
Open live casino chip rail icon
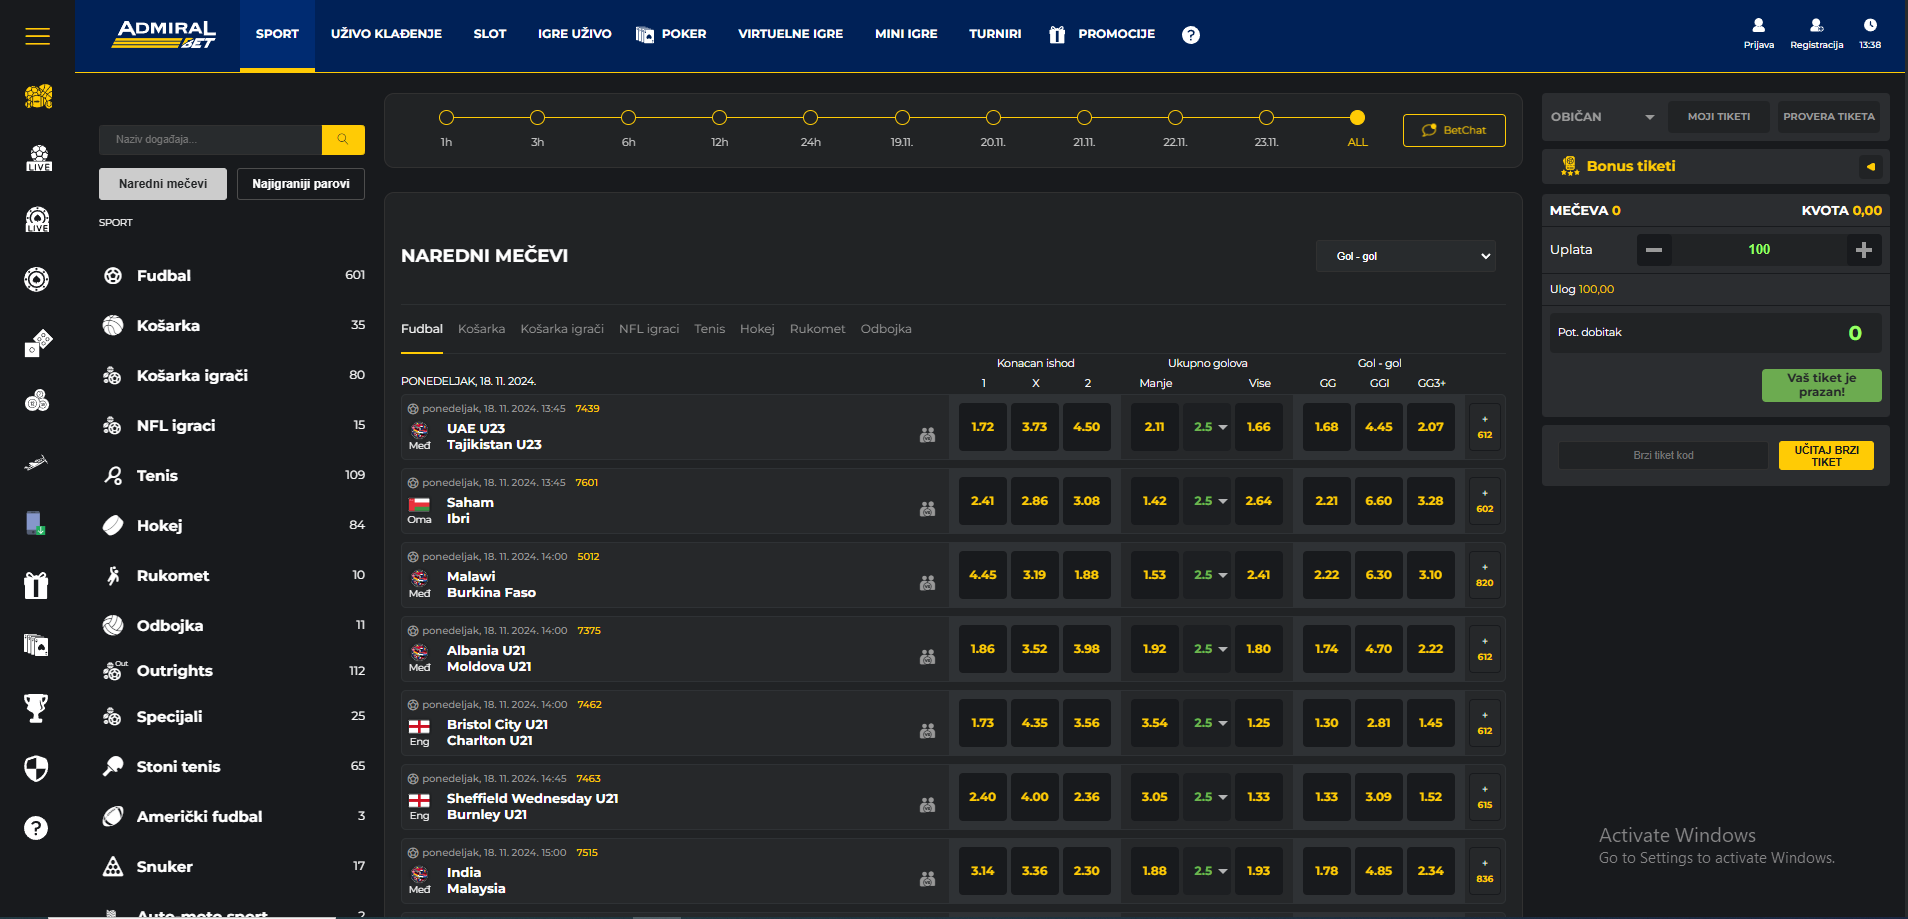pos(37,219)
